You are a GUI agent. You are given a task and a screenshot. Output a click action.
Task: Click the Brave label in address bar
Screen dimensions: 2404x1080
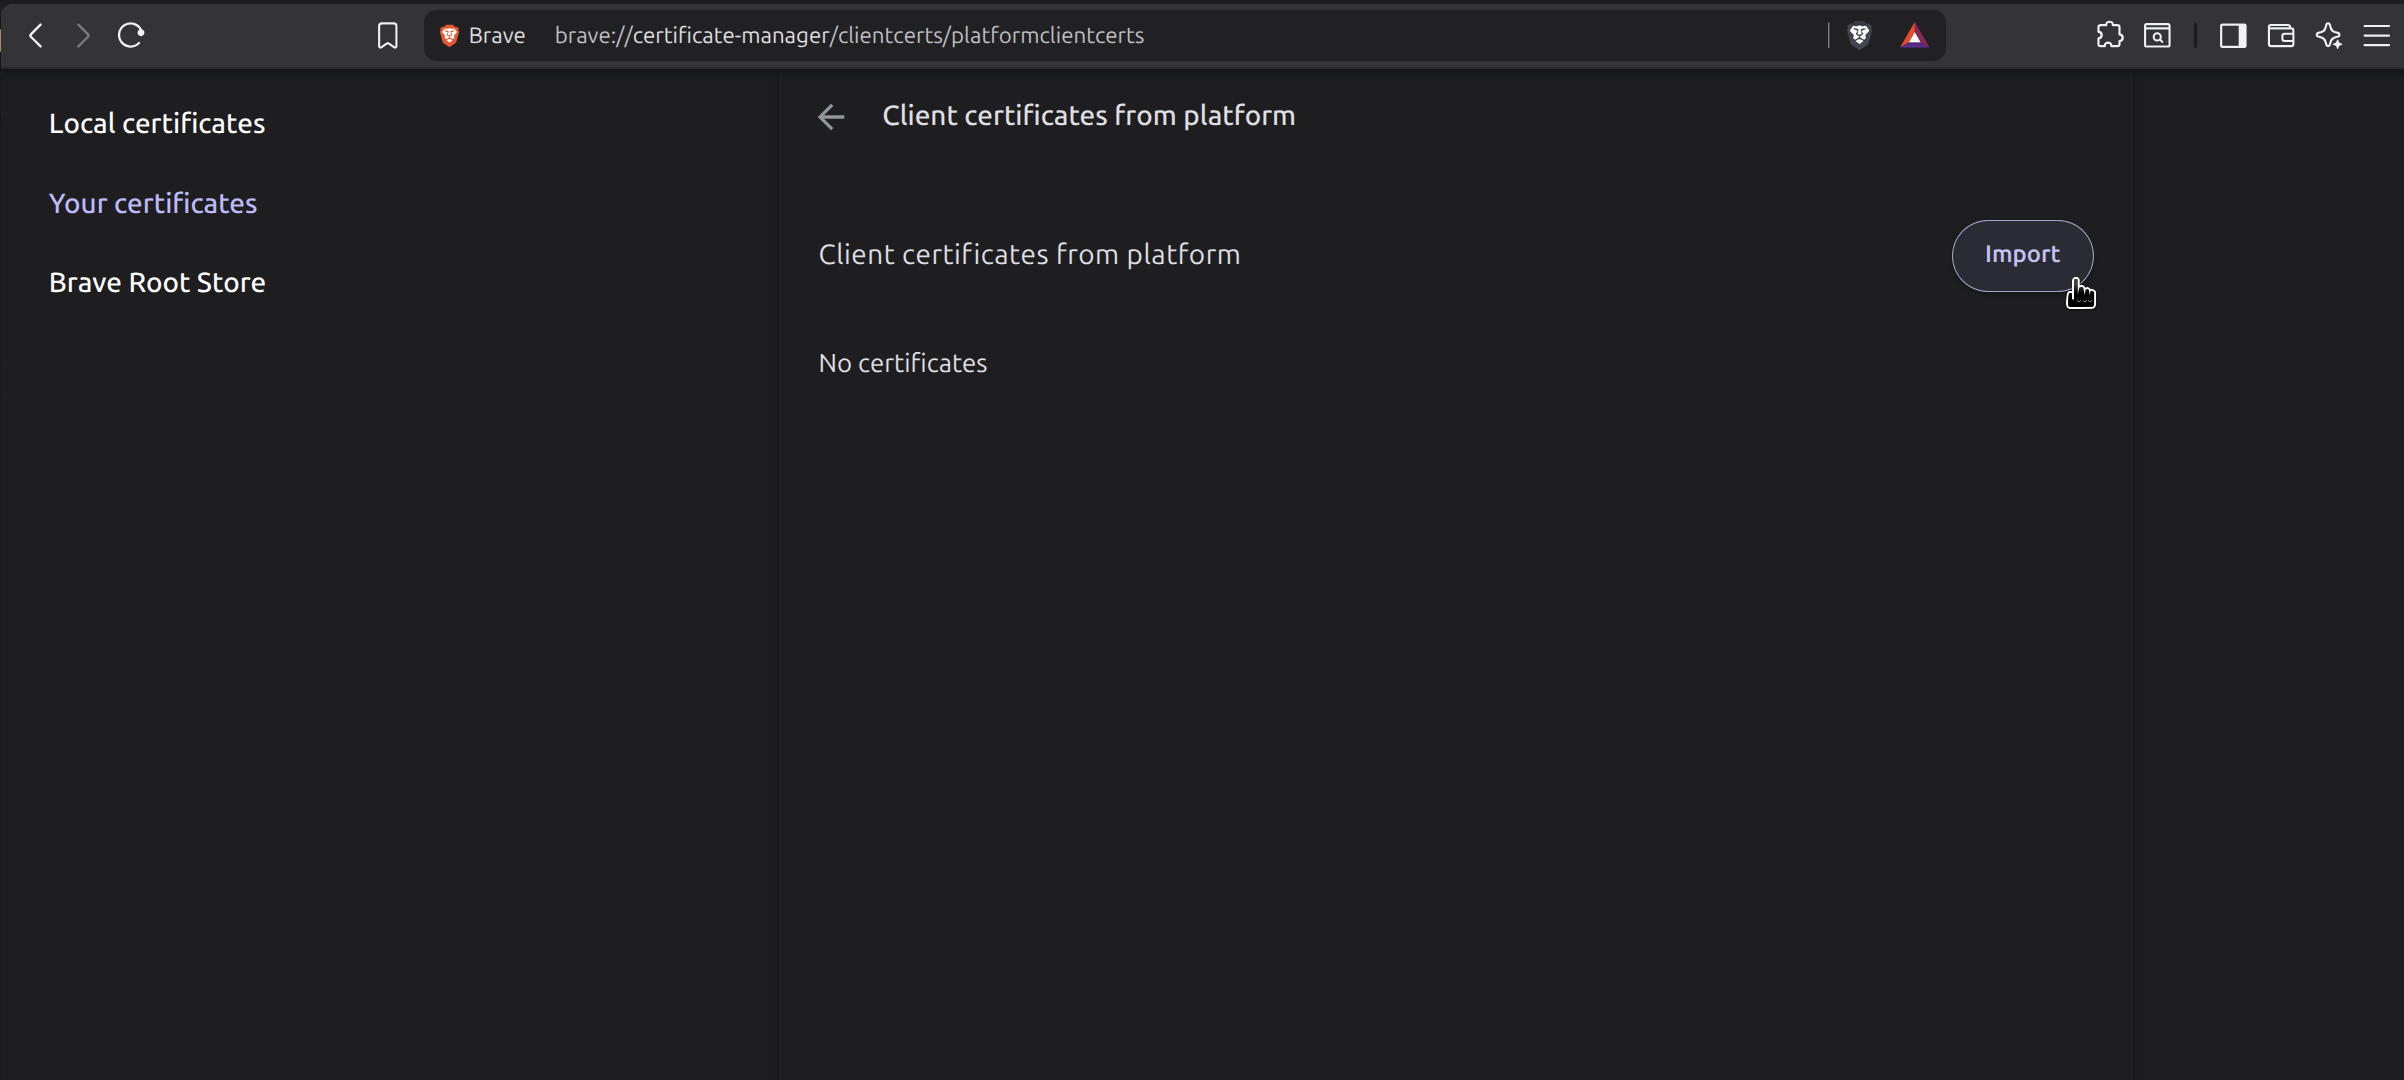[x=497, y=36]
